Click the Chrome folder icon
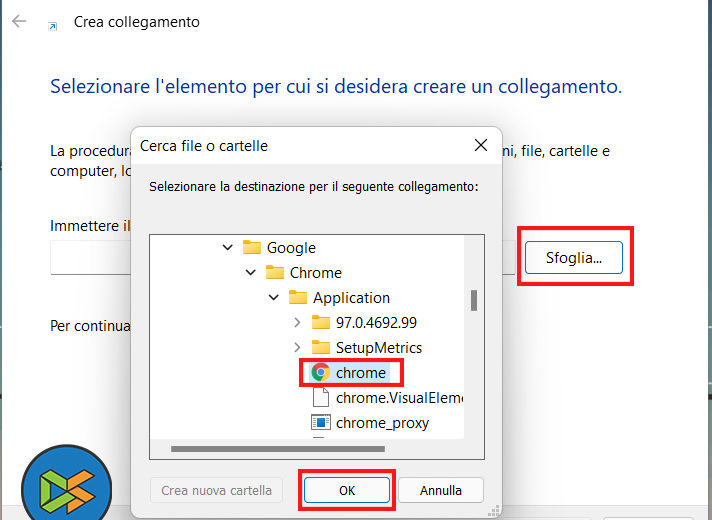The width and height of the screenshot is (712, 520). tap(275, 273)
